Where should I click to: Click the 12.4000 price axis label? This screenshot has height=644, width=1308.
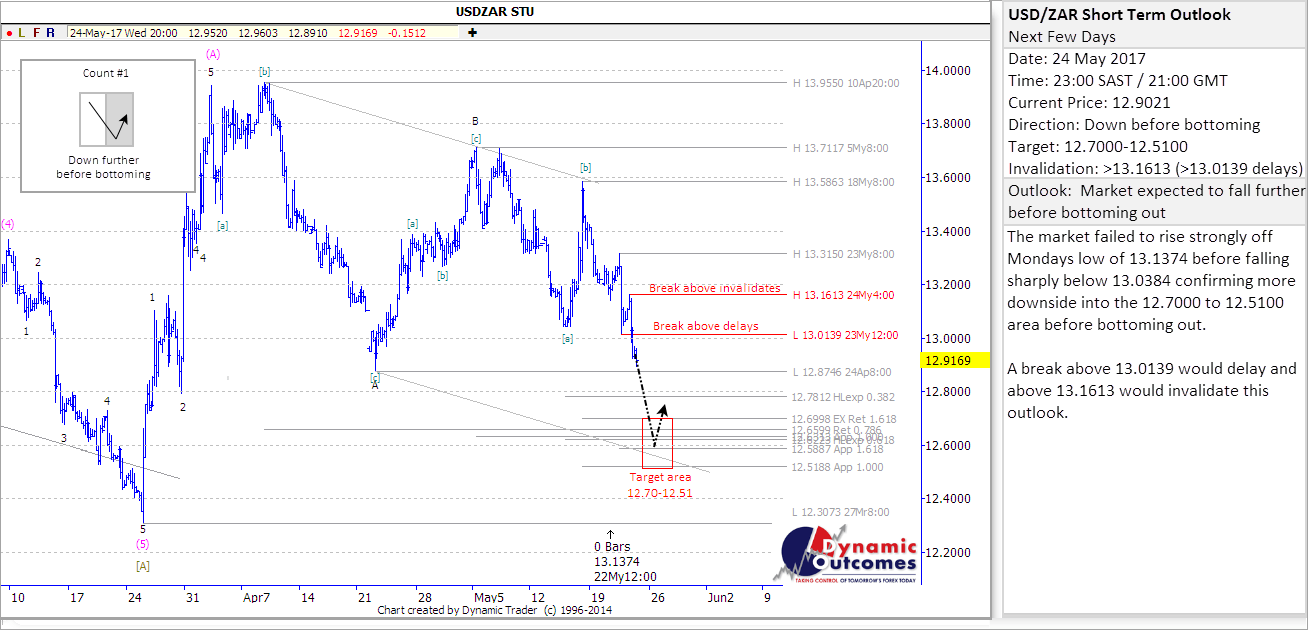[948, 498]
